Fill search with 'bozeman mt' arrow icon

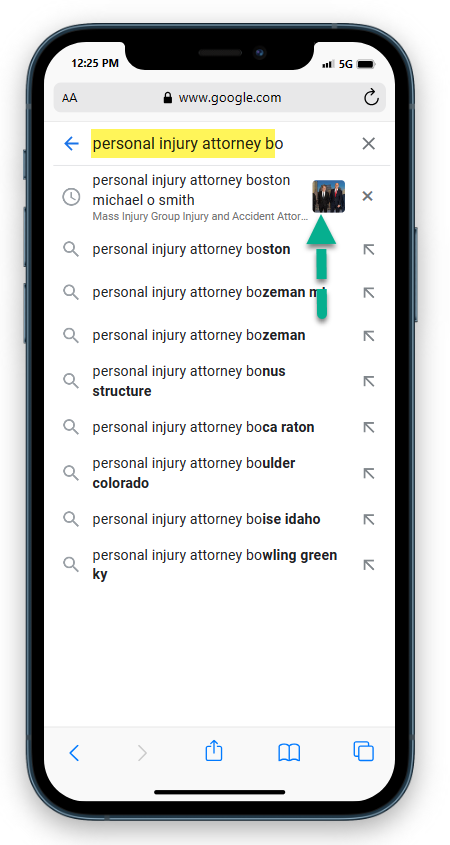pos(369,293)
